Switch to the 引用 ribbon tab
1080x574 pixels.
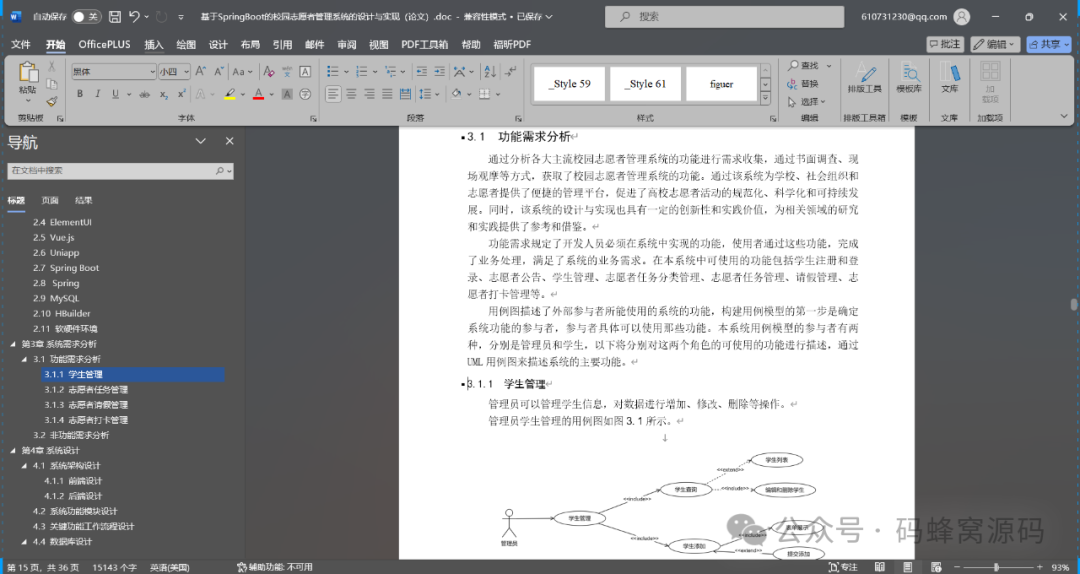282,44
